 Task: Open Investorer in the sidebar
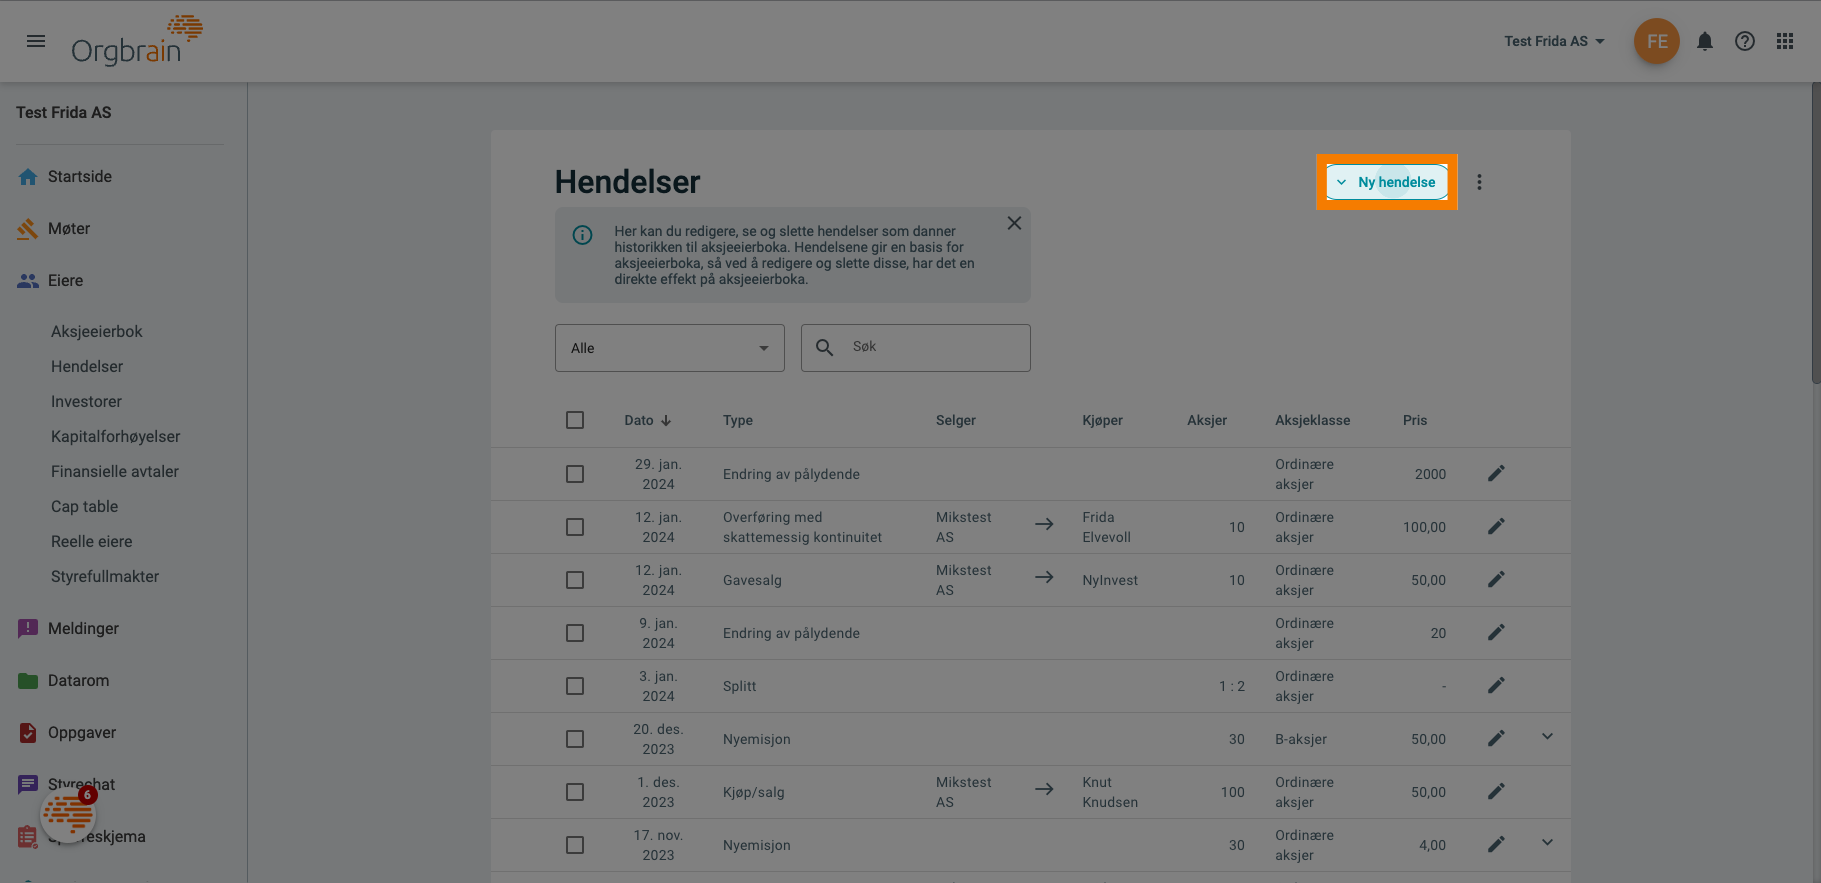(86, 402)
